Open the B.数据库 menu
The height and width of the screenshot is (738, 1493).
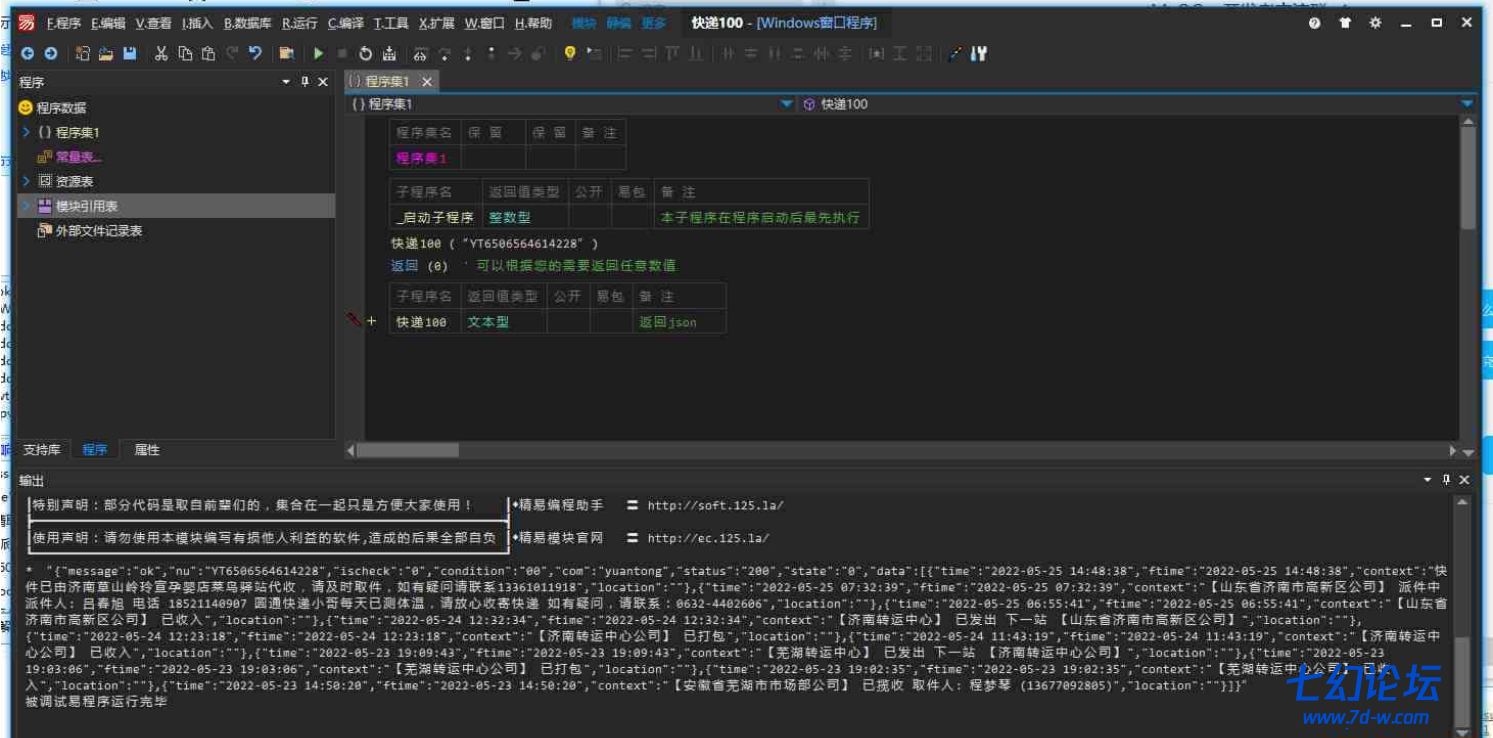tap(247, 23)
